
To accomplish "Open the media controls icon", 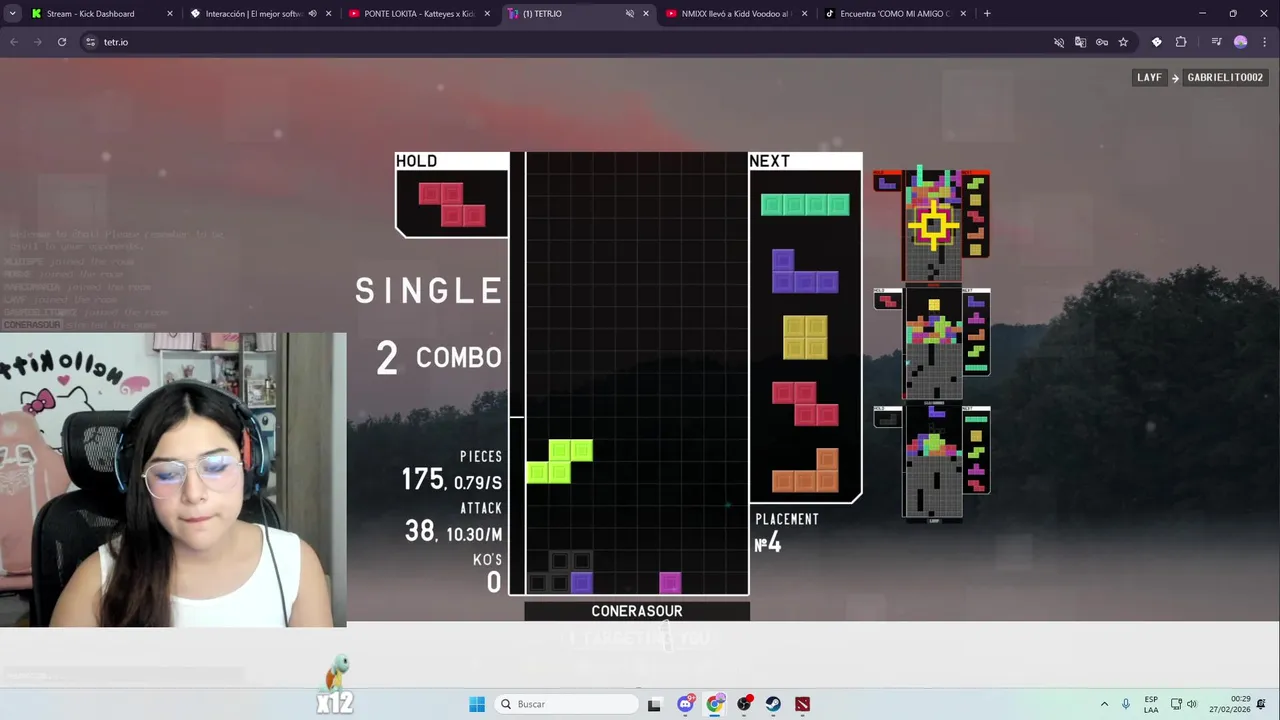I will [1216, 42].
